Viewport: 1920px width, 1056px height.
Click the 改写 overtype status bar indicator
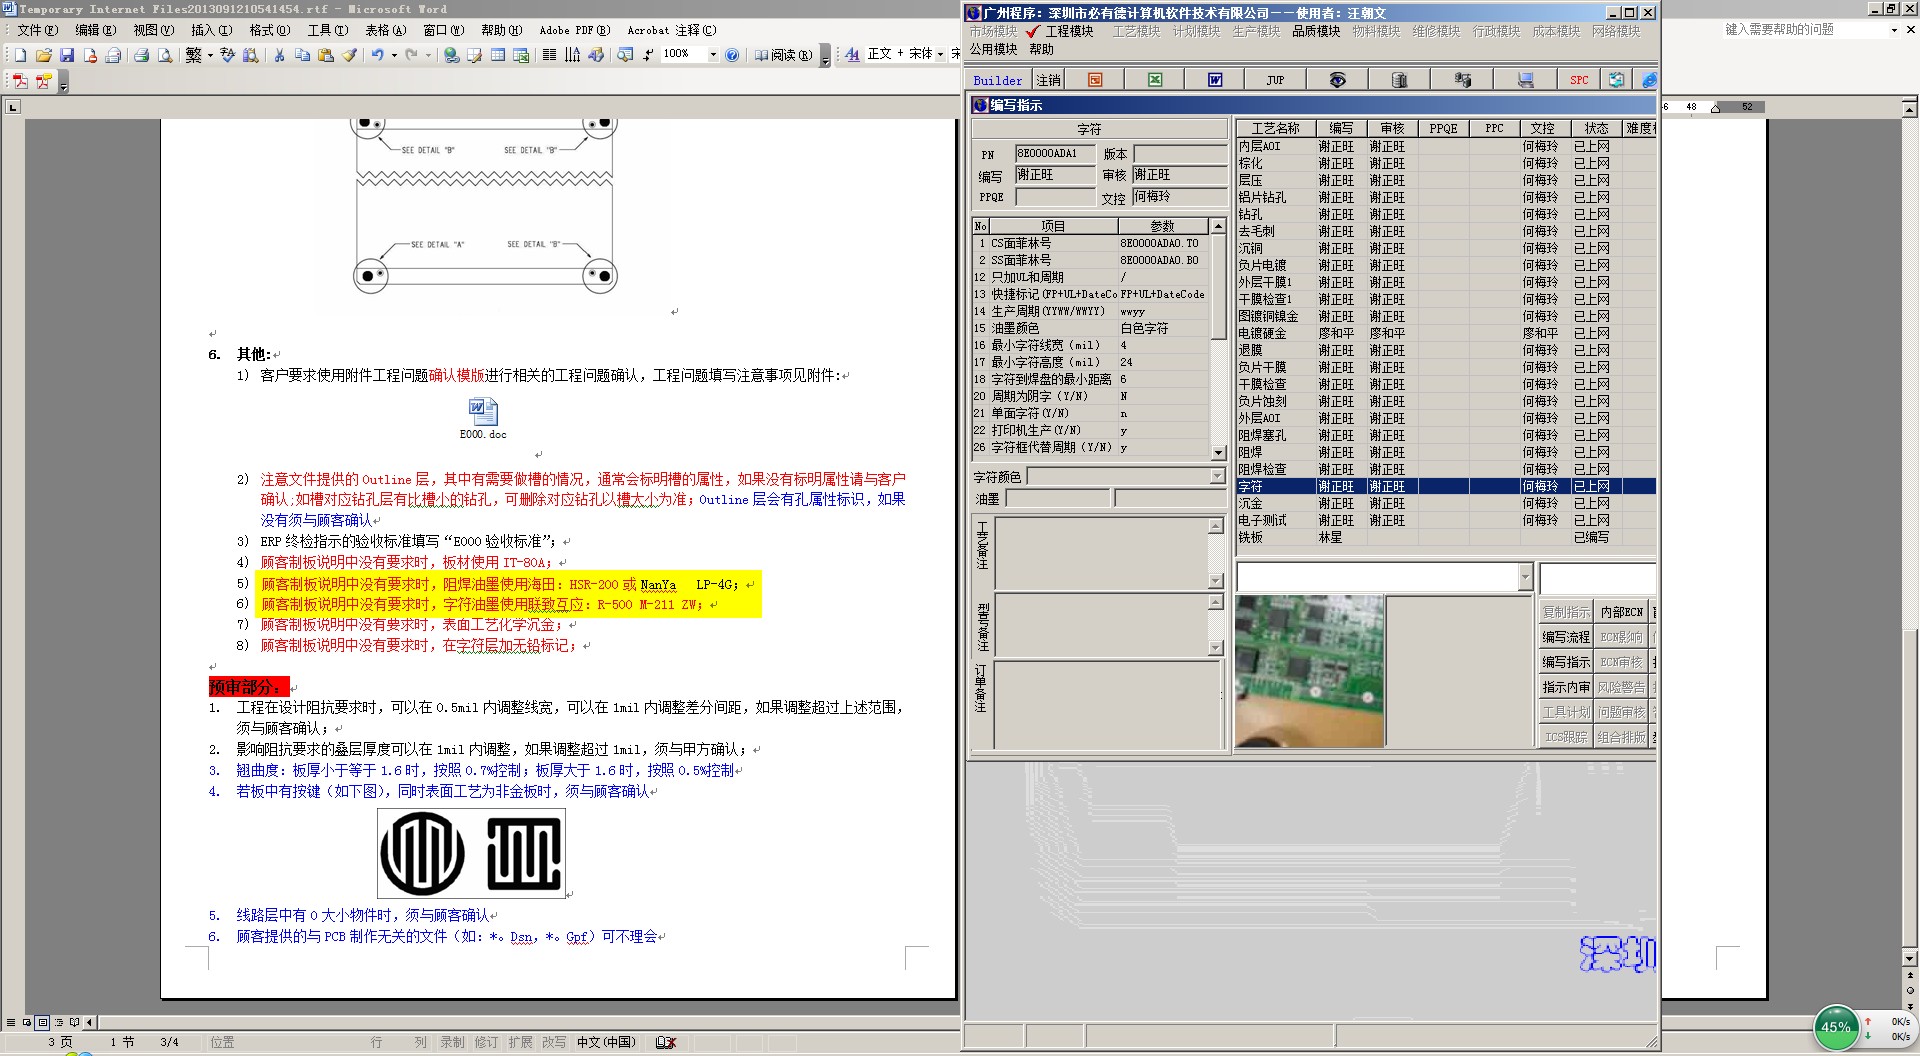[x=554, y=1042]
